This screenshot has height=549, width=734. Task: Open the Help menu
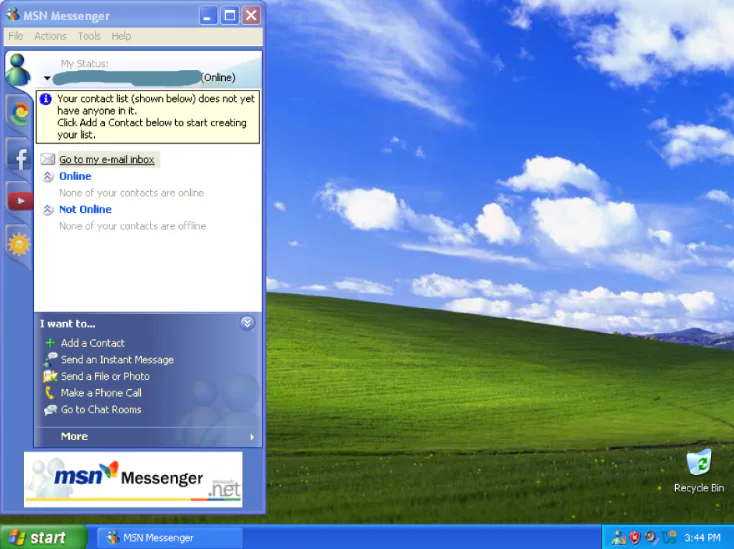click(121, 36)
